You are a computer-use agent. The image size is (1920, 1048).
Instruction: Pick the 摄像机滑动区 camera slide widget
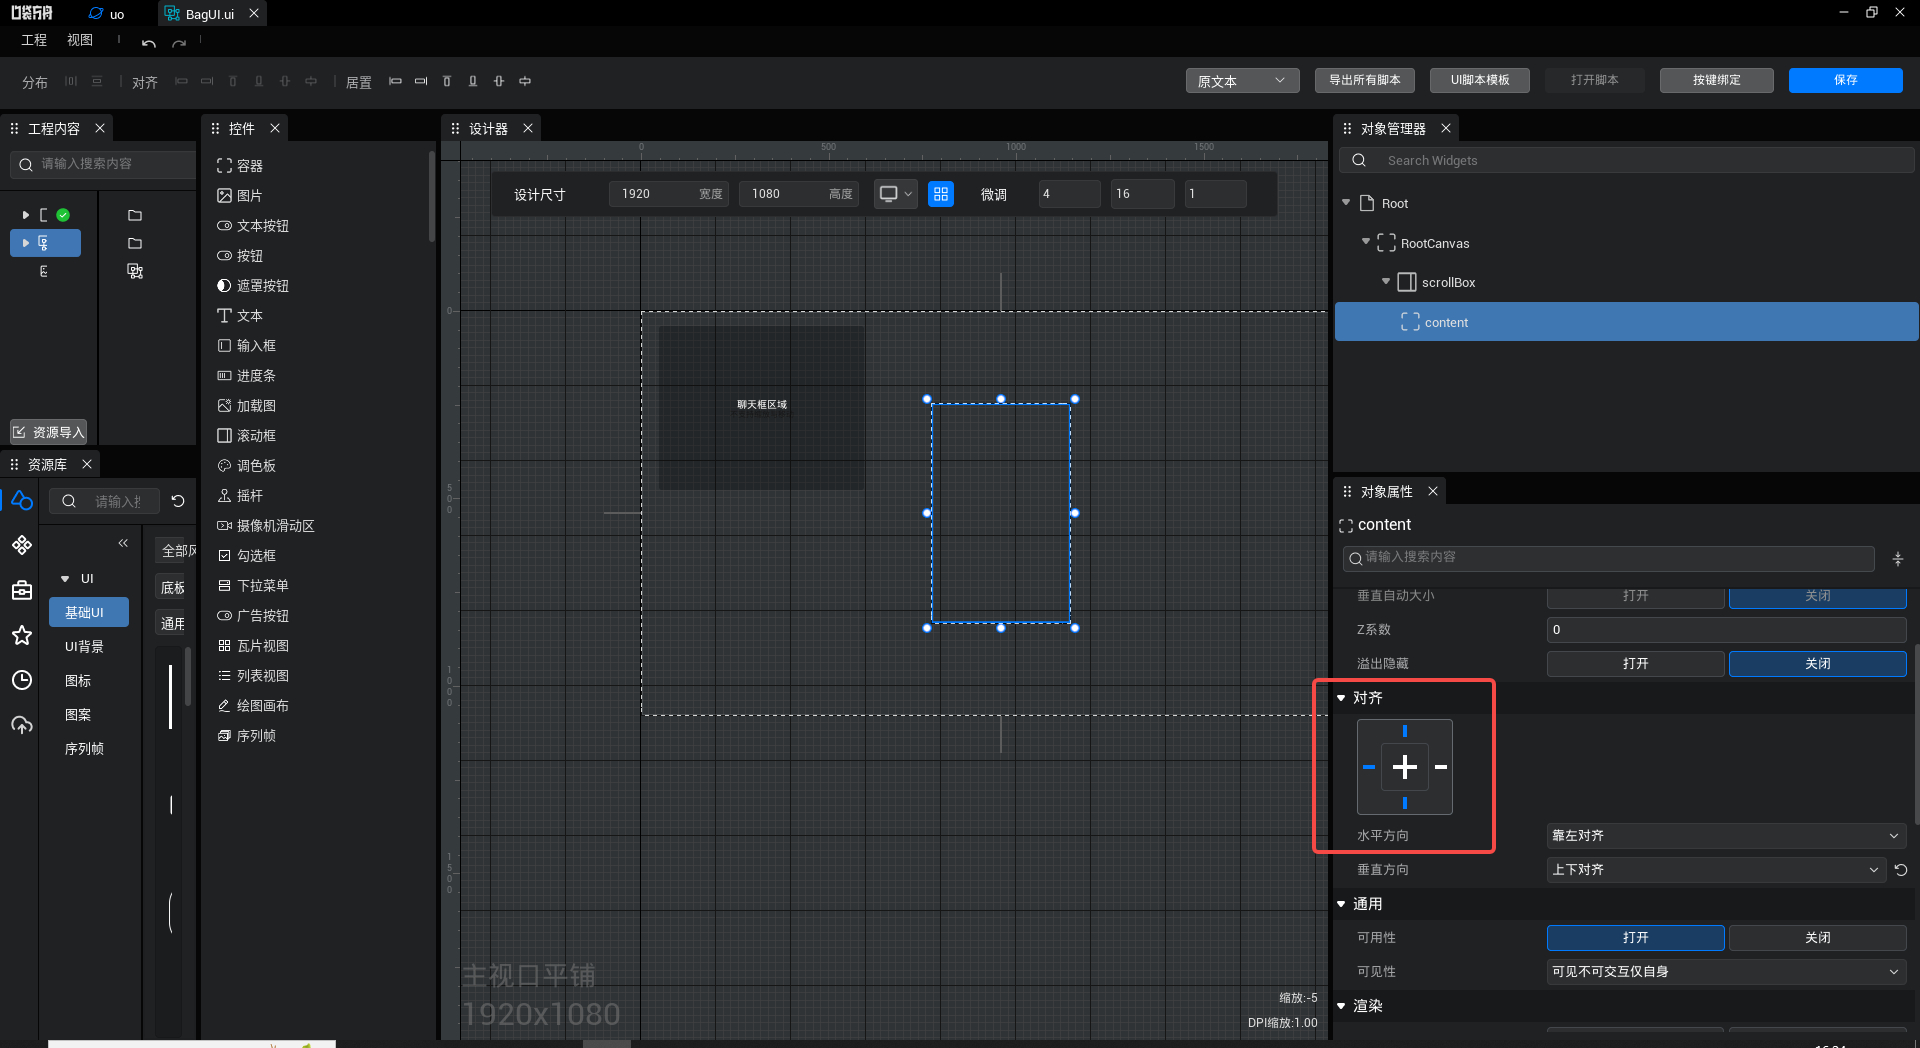(266, 526)
